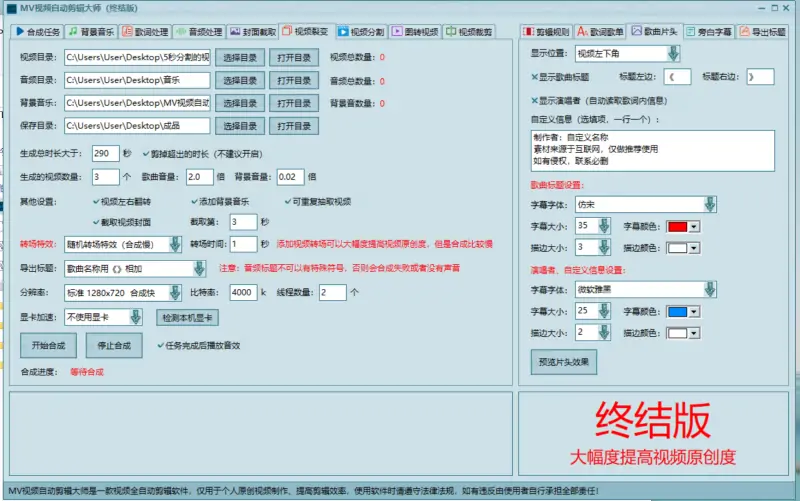Screen dimensions: 800x501
Task: Switch to the 歌曲片头 tab
Action: tap(654, 31)
